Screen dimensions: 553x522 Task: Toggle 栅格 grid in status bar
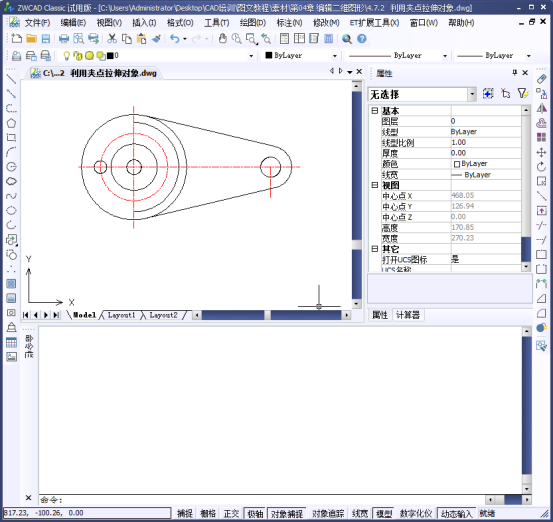(208, 514)
